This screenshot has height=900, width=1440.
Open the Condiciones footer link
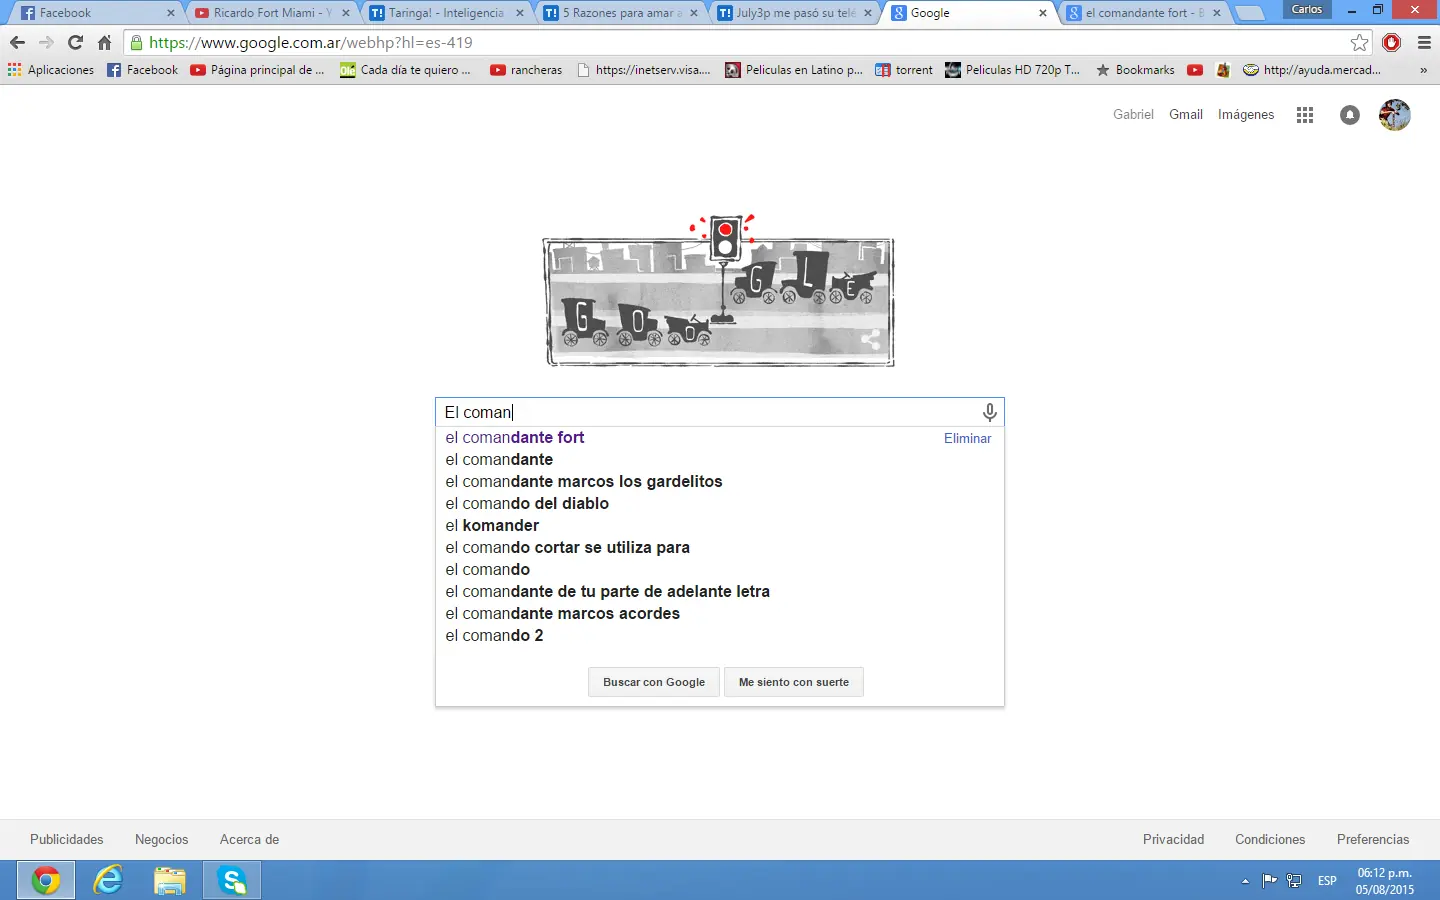(x=1270, y=840)
